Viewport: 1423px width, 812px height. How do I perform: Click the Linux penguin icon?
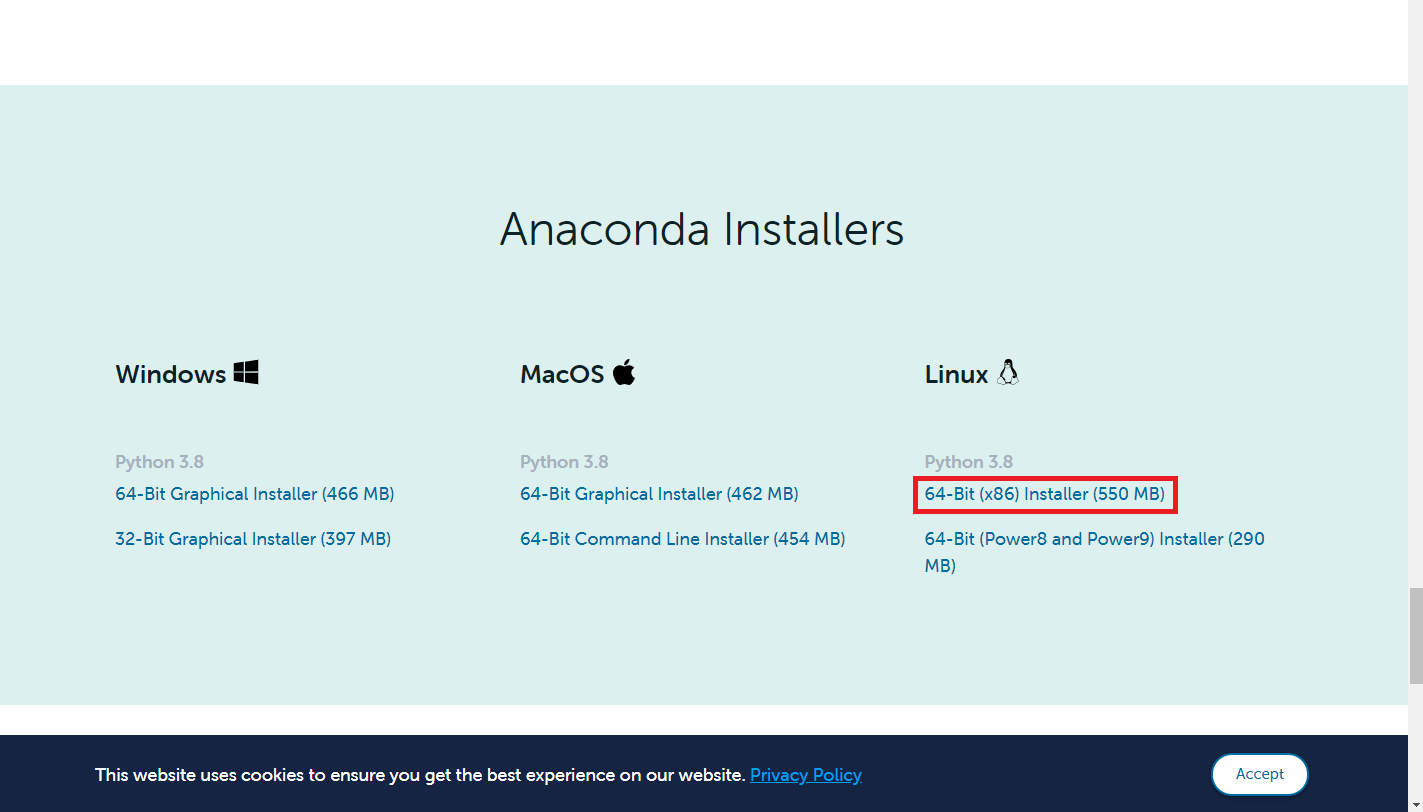tap(1008, 373)
